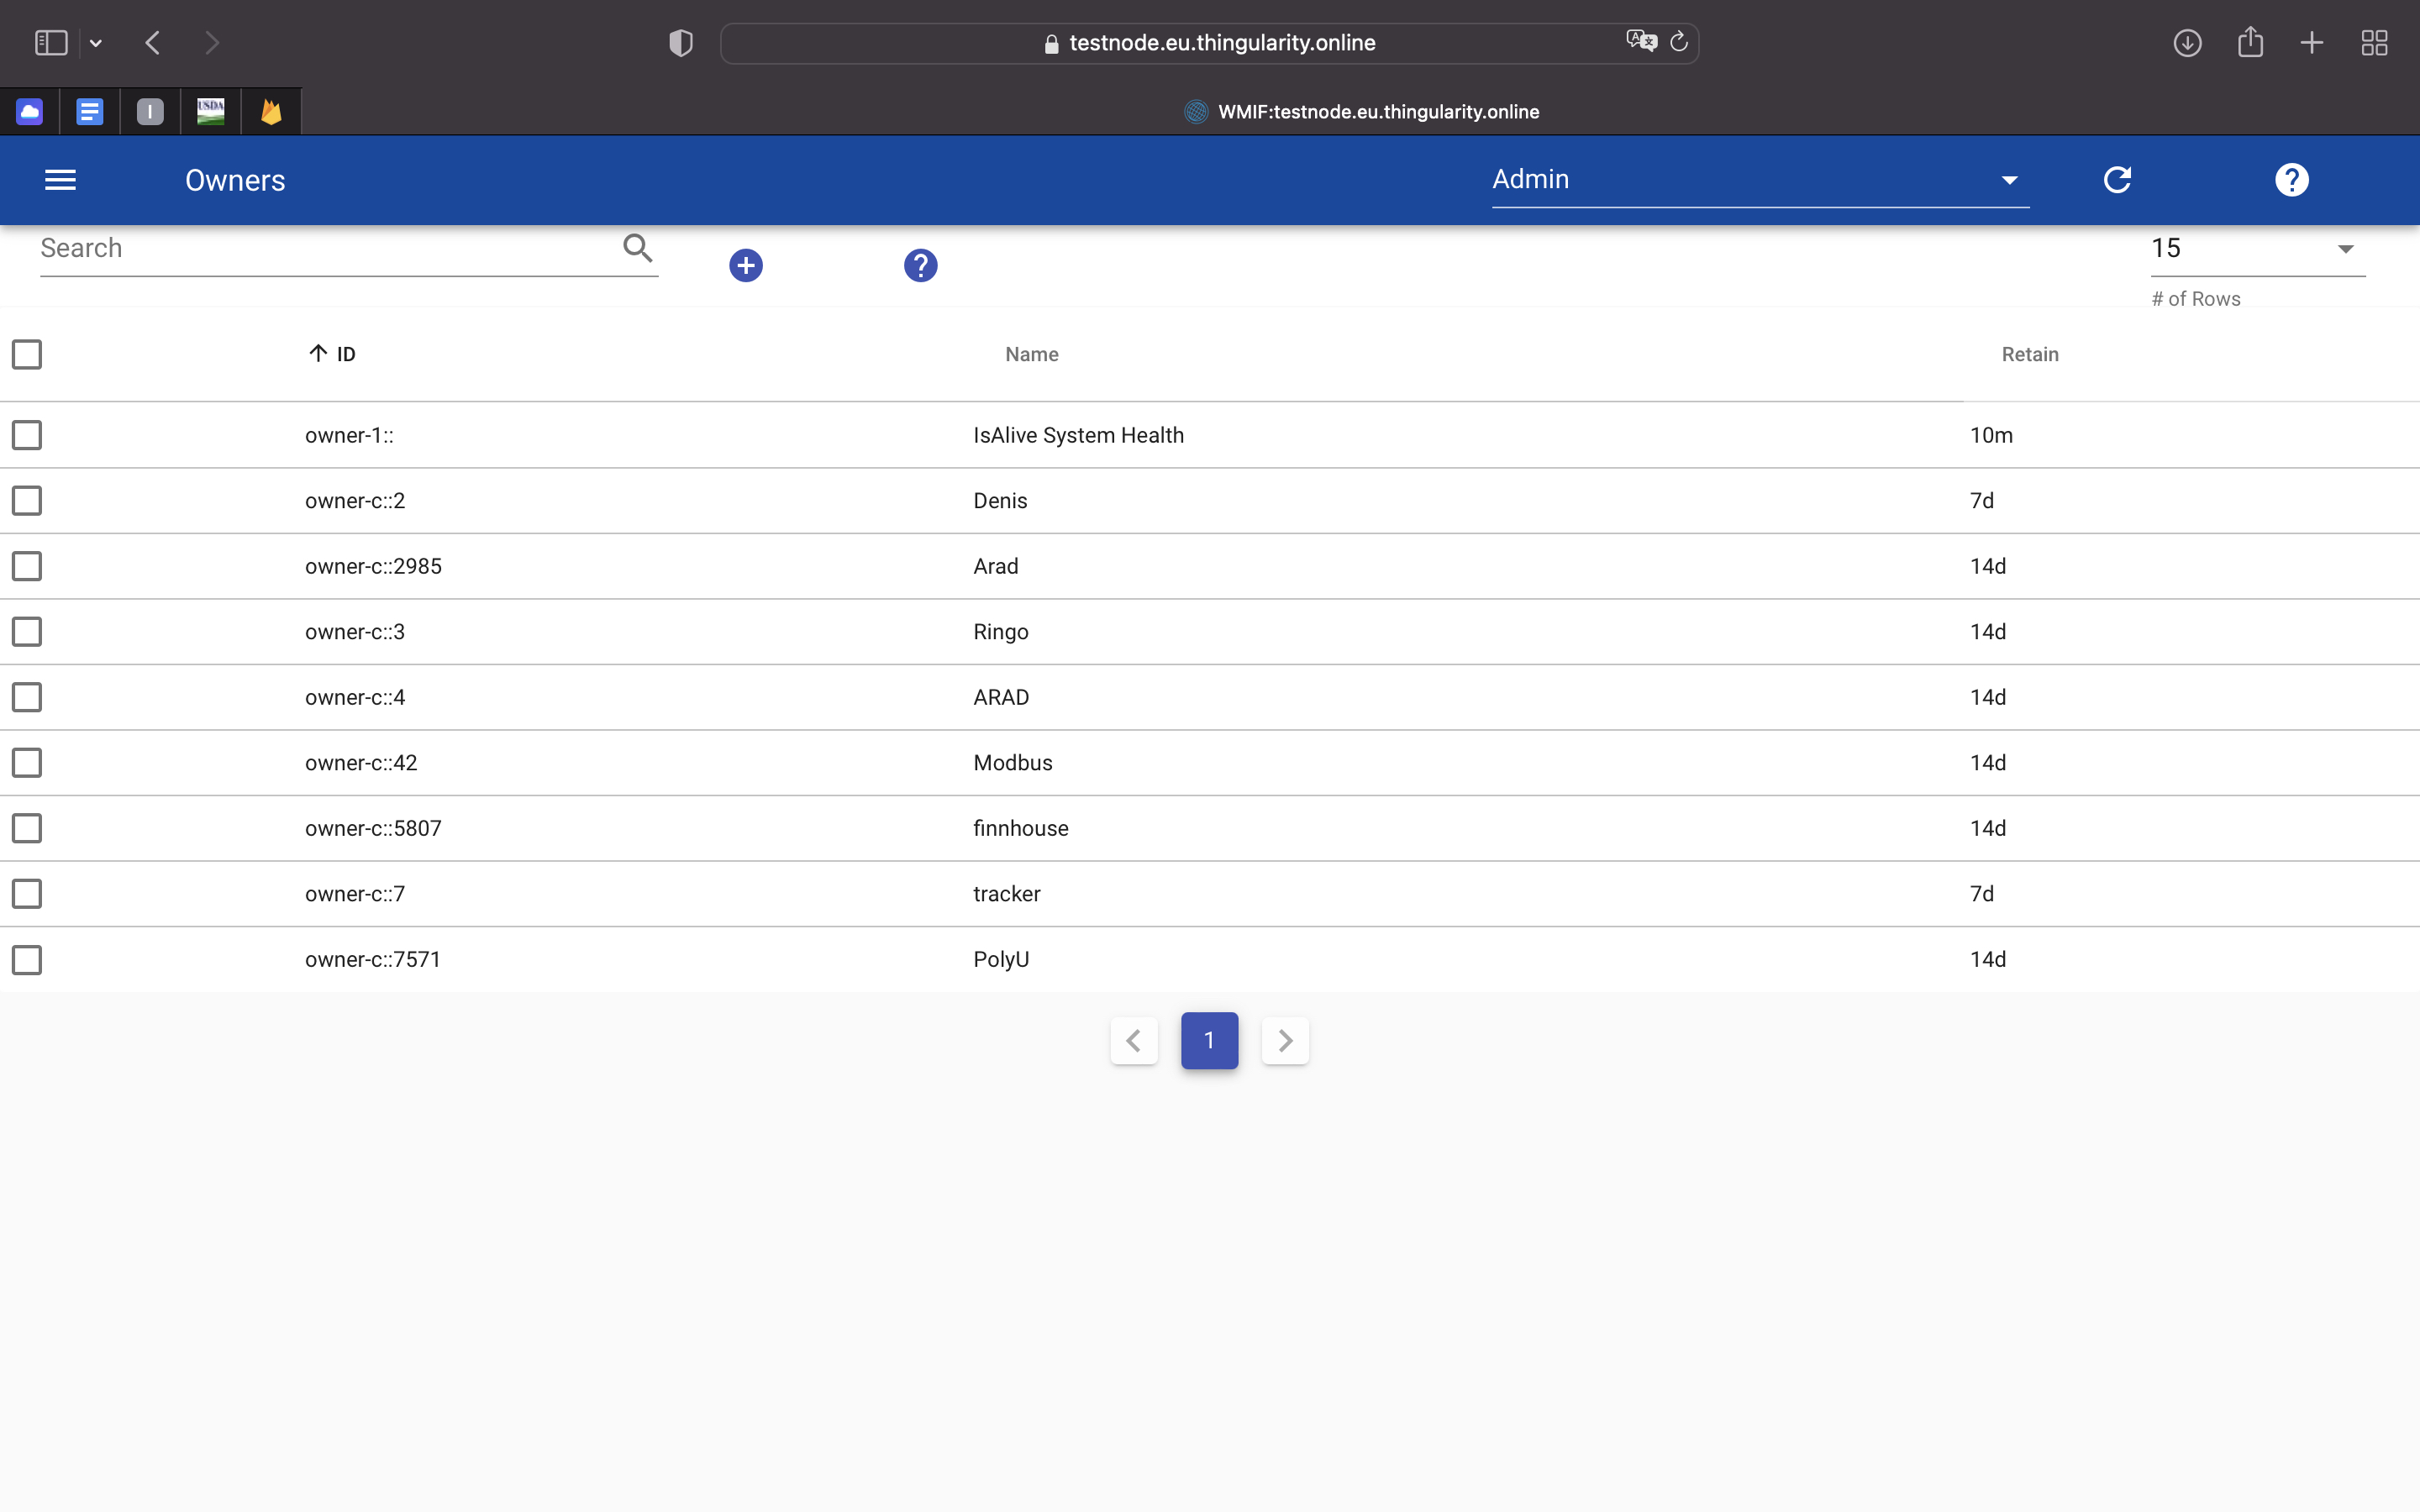Select the Modbus row checkbox
2420x1512 pixels.
click(x=27, y=762)
